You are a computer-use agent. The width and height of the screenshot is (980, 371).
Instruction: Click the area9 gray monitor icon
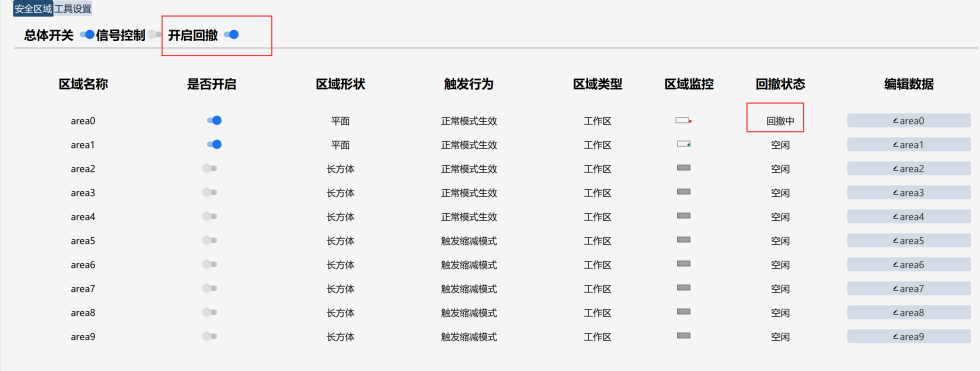click(684, 336)
